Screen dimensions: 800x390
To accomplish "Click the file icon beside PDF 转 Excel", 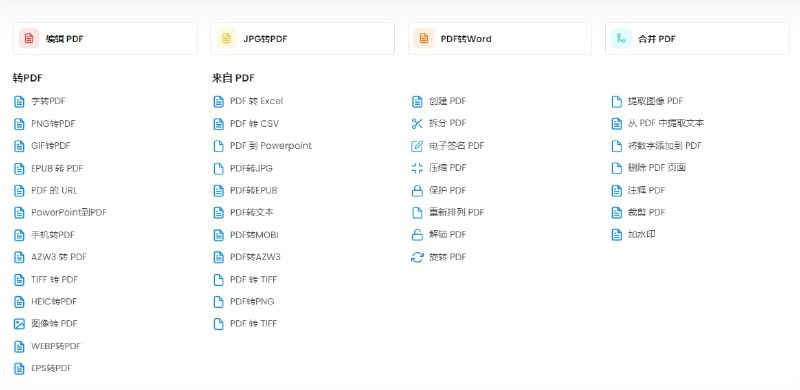I will point(218,102).
